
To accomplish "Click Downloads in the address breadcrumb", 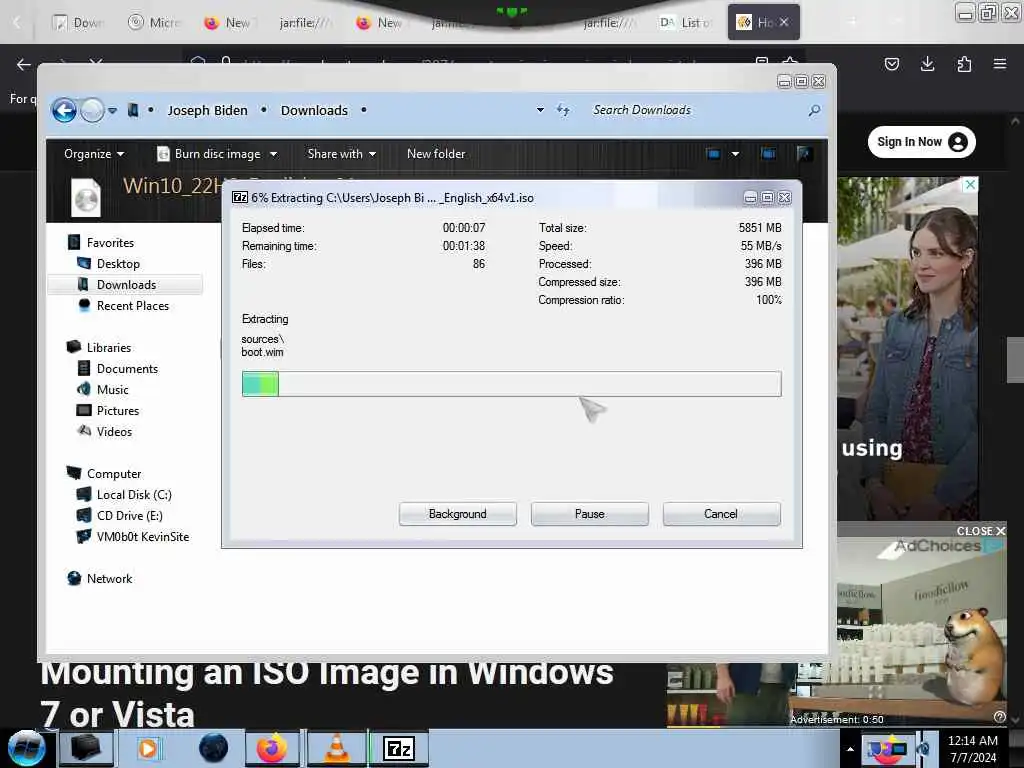I will click(314, 110).
